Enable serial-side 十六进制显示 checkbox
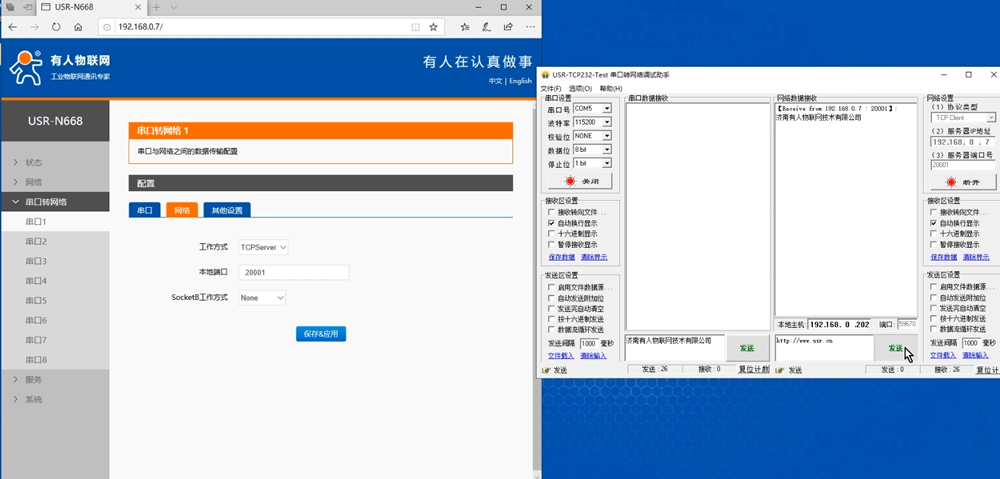 click(x=552, y=234)
